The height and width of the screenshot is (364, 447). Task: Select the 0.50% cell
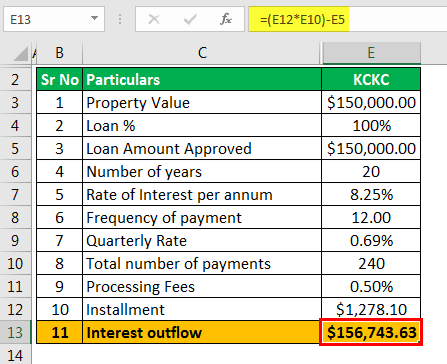(x=371, y=286)
